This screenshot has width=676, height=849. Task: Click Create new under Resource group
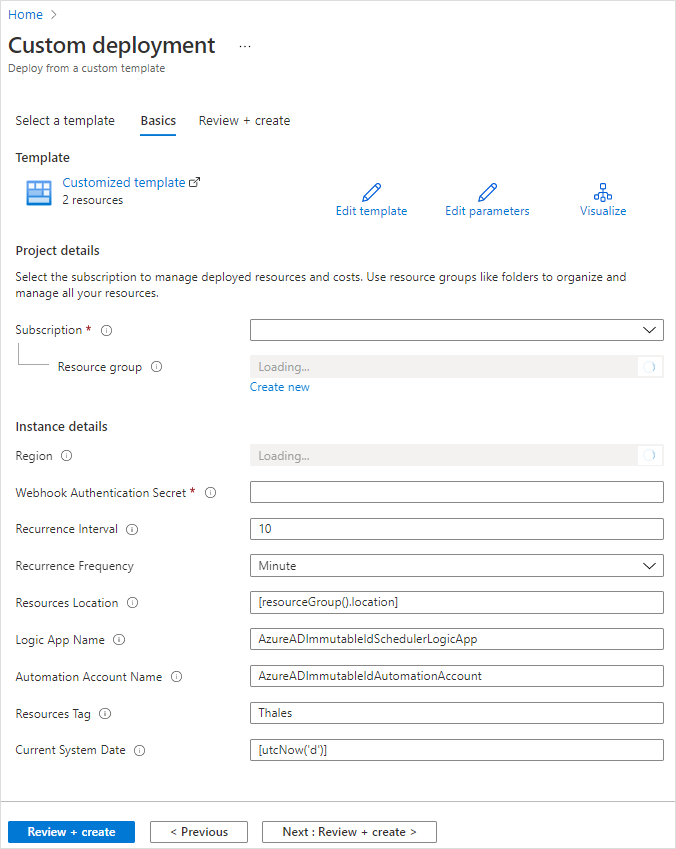coord(279,387)
